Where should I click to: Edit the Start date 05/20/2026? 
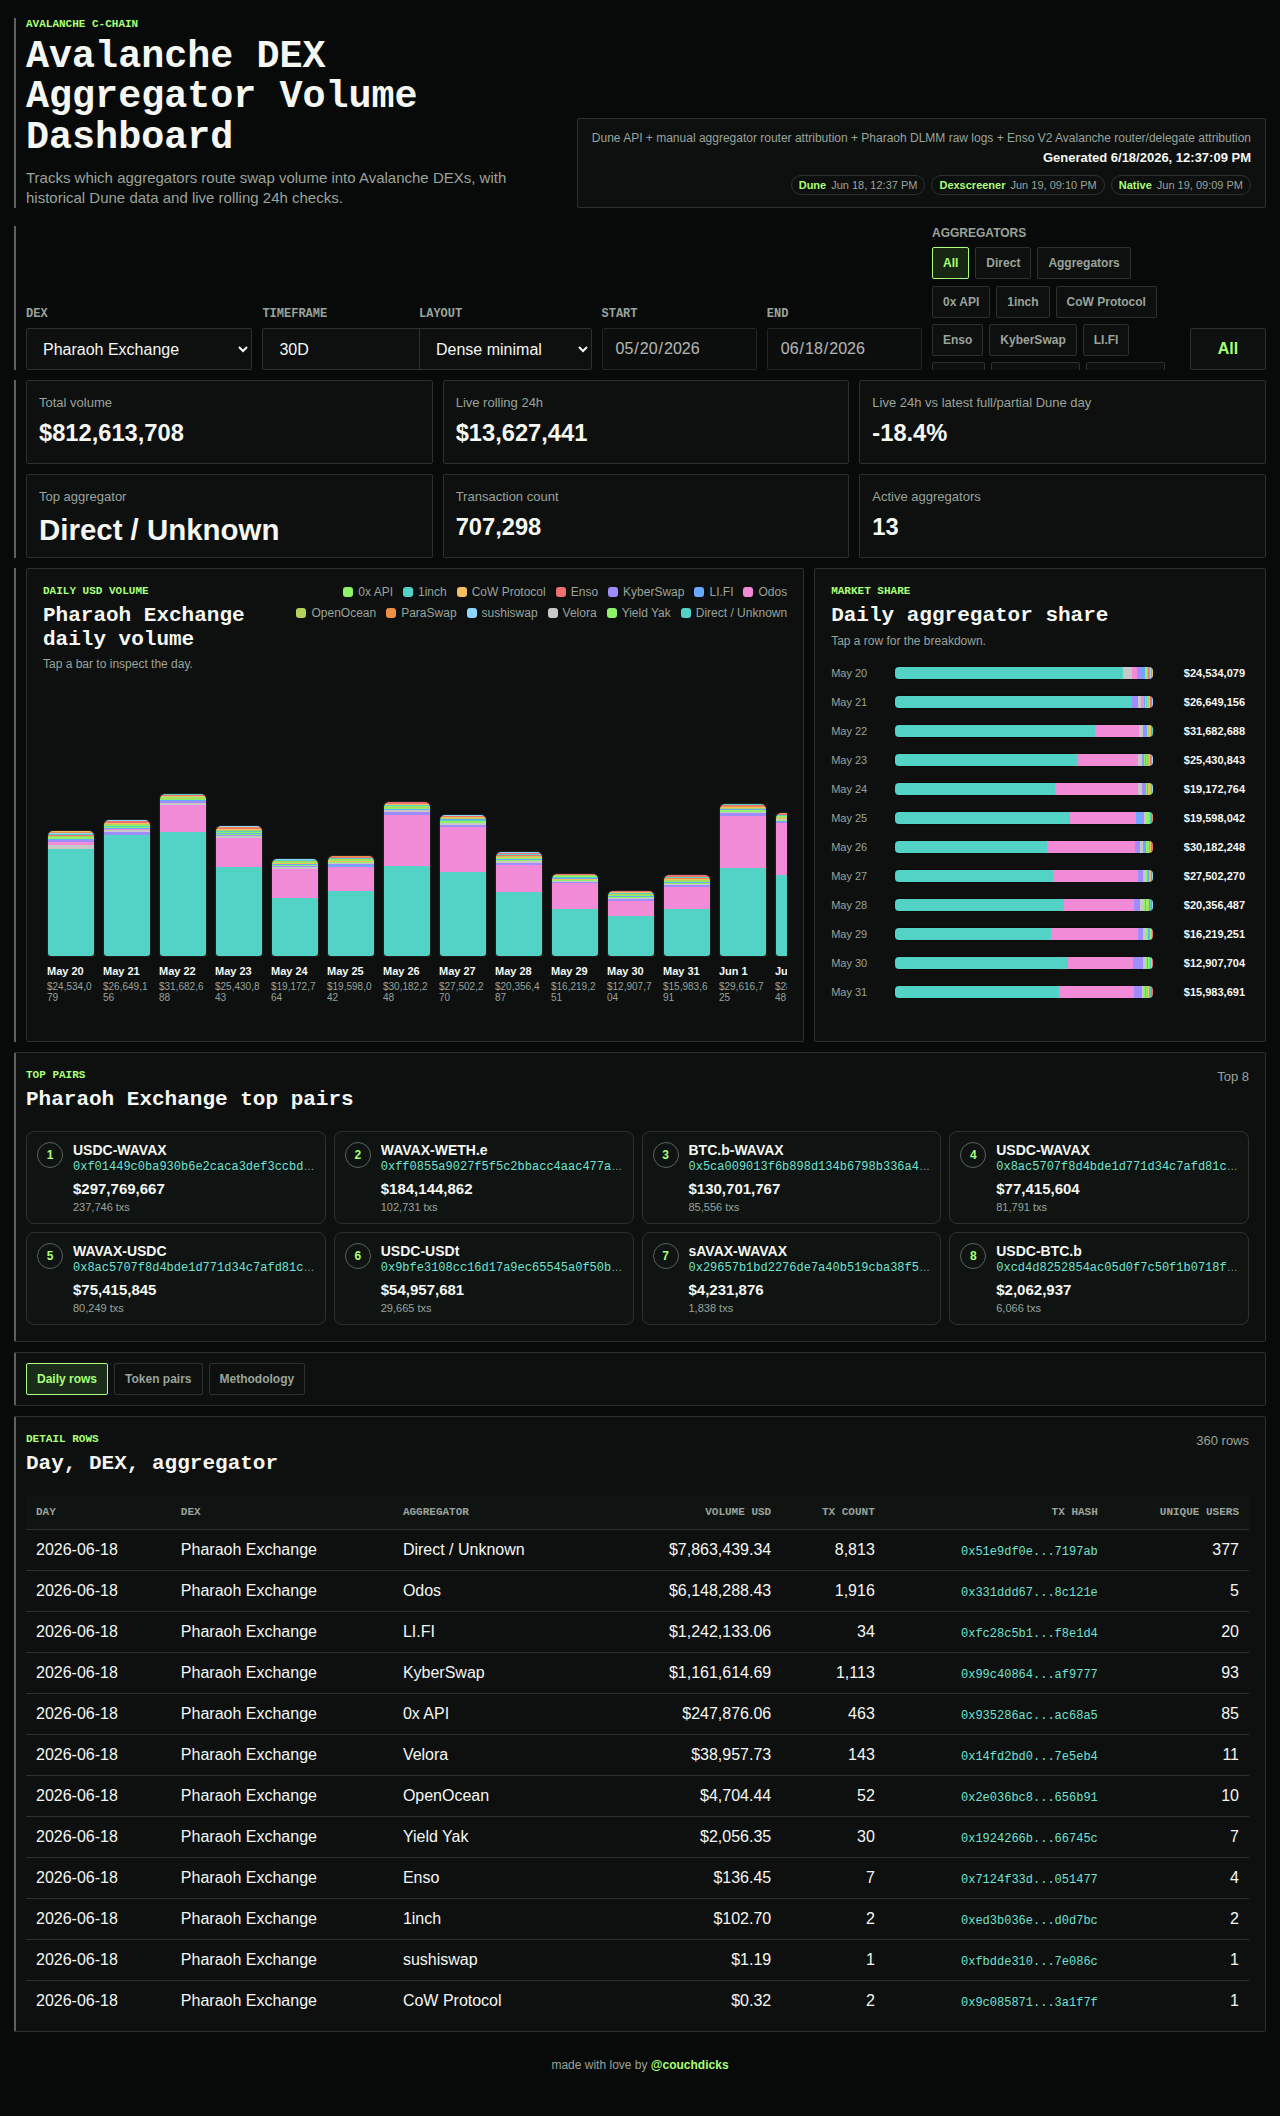679,349
